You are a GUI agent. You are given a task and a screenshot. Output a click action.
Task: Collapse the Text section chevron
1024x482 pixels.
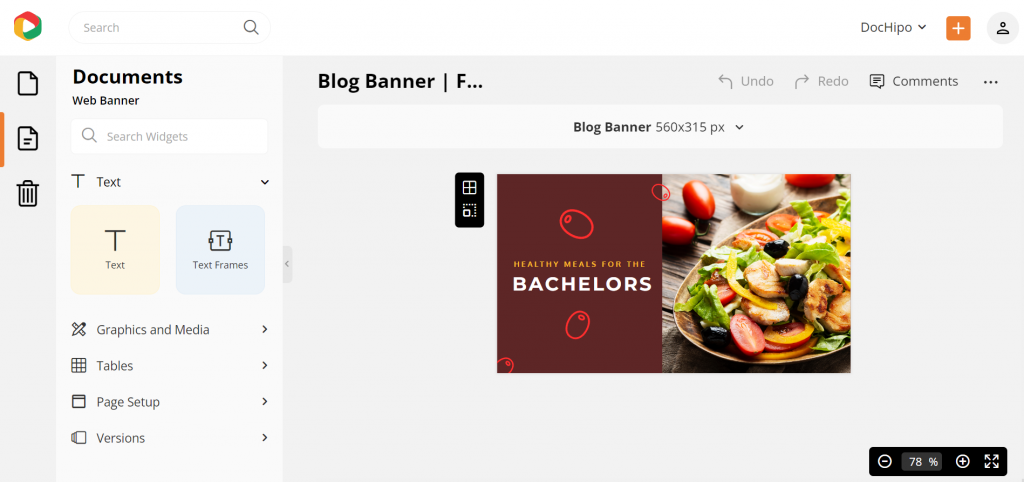point(264,182)
